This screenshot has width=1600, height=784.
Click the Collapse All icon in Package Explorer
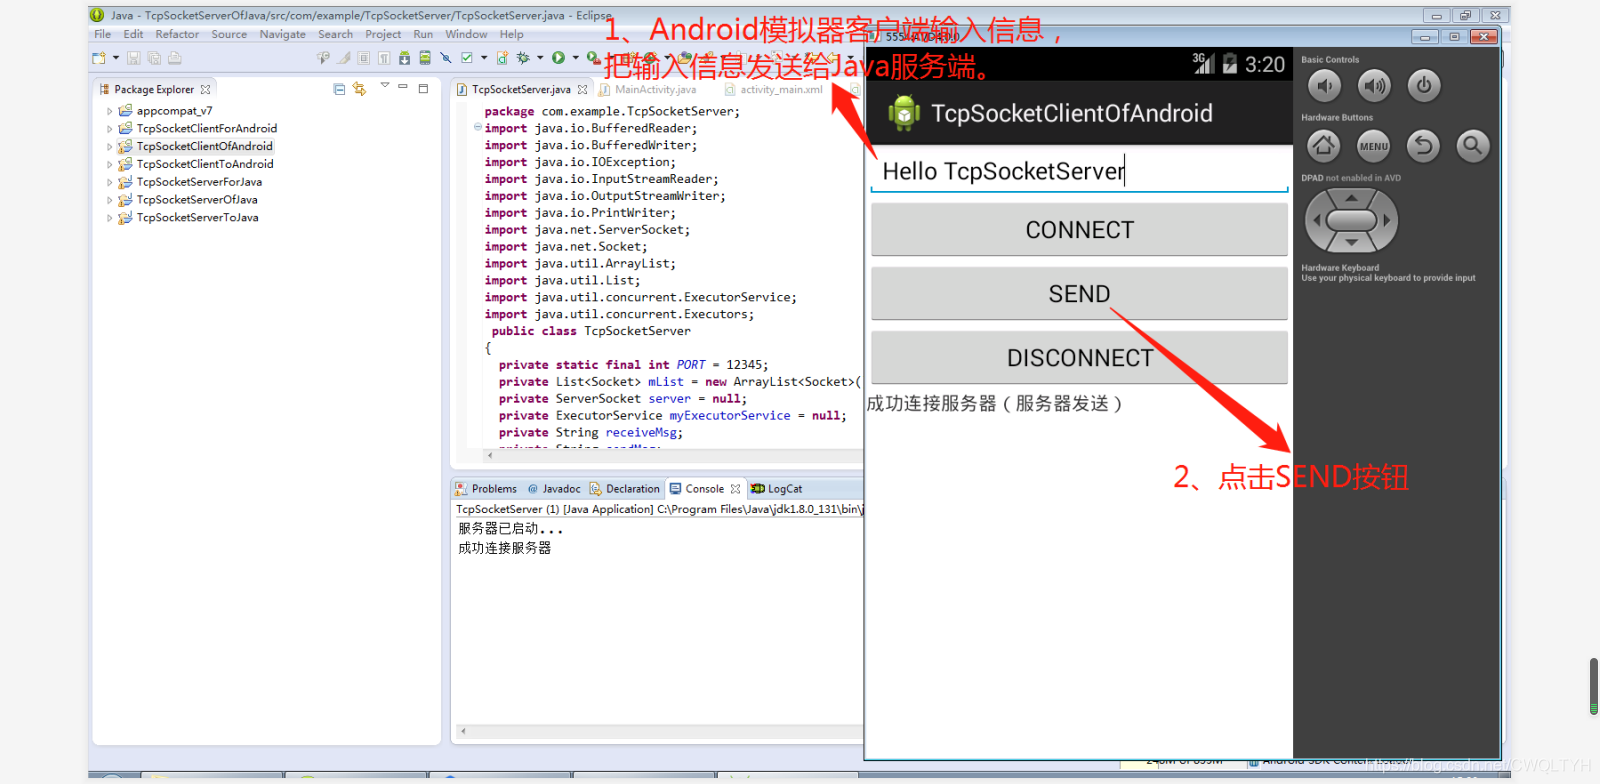[x=339, y=89]
